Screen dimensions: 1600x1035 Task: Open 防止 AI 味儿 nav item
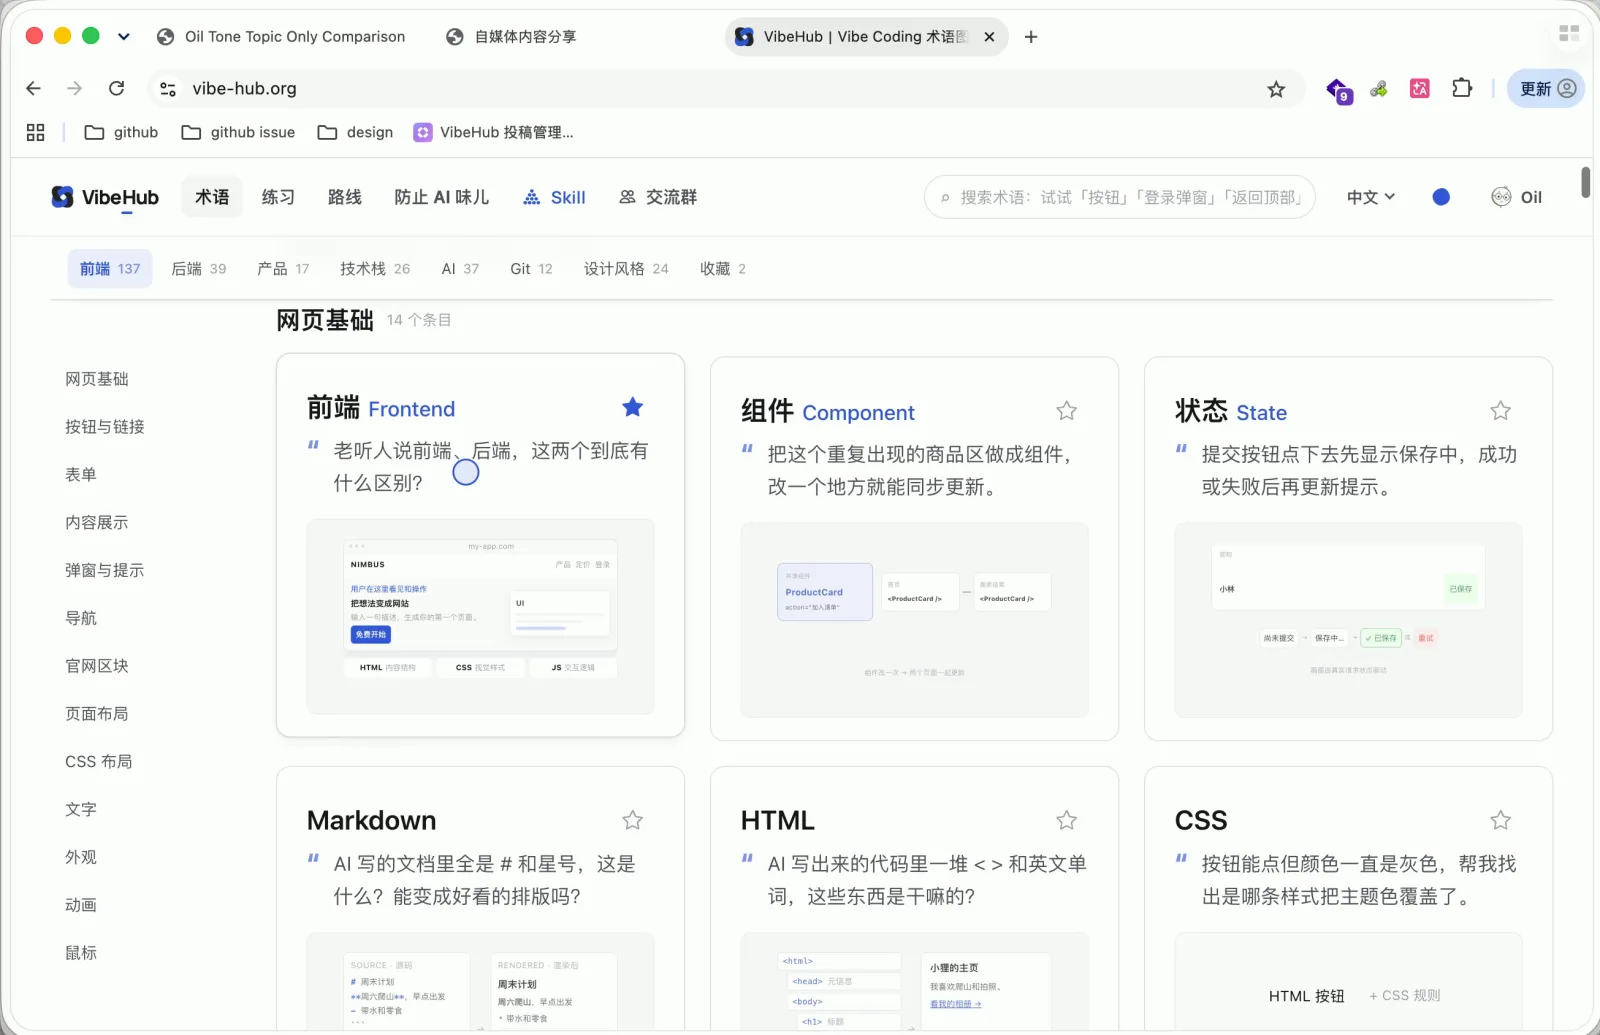click(442, 197)
